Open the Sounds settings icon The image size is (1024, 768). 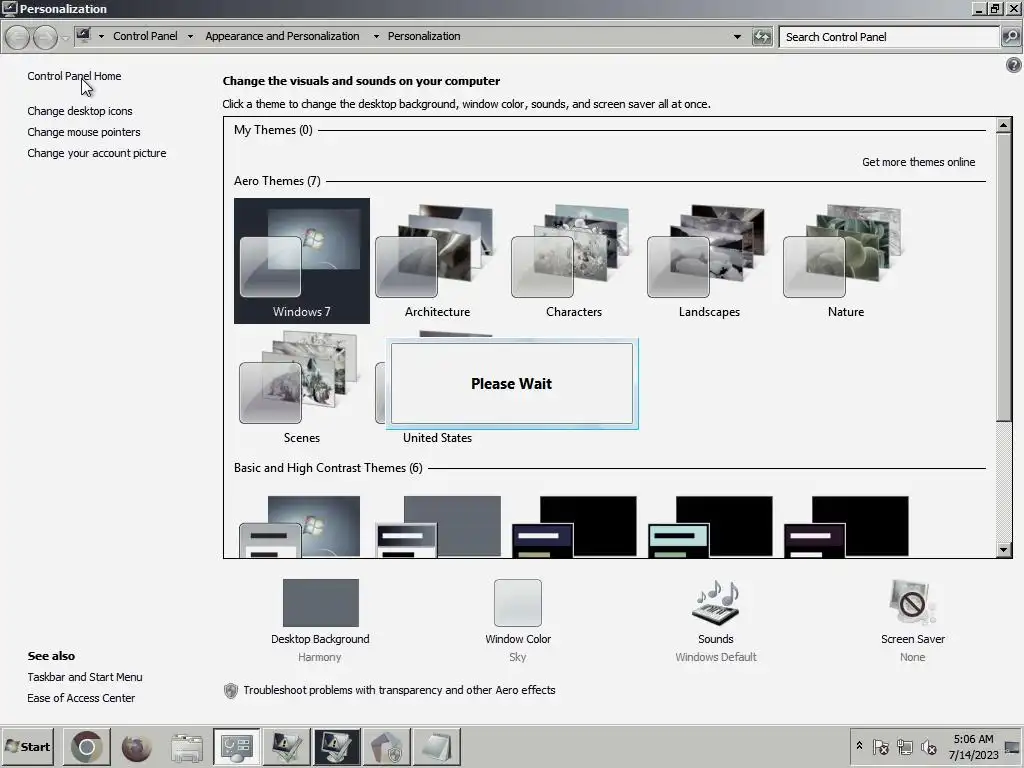click(716, 603)
